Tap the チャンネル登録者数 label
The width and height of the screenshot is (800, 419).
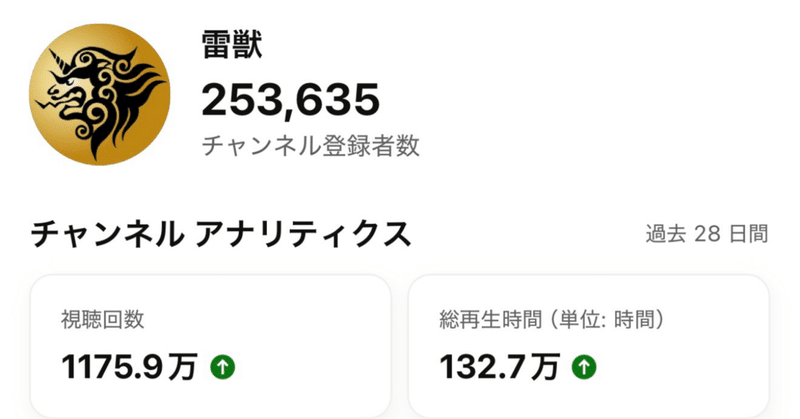[x=310, y=146]
